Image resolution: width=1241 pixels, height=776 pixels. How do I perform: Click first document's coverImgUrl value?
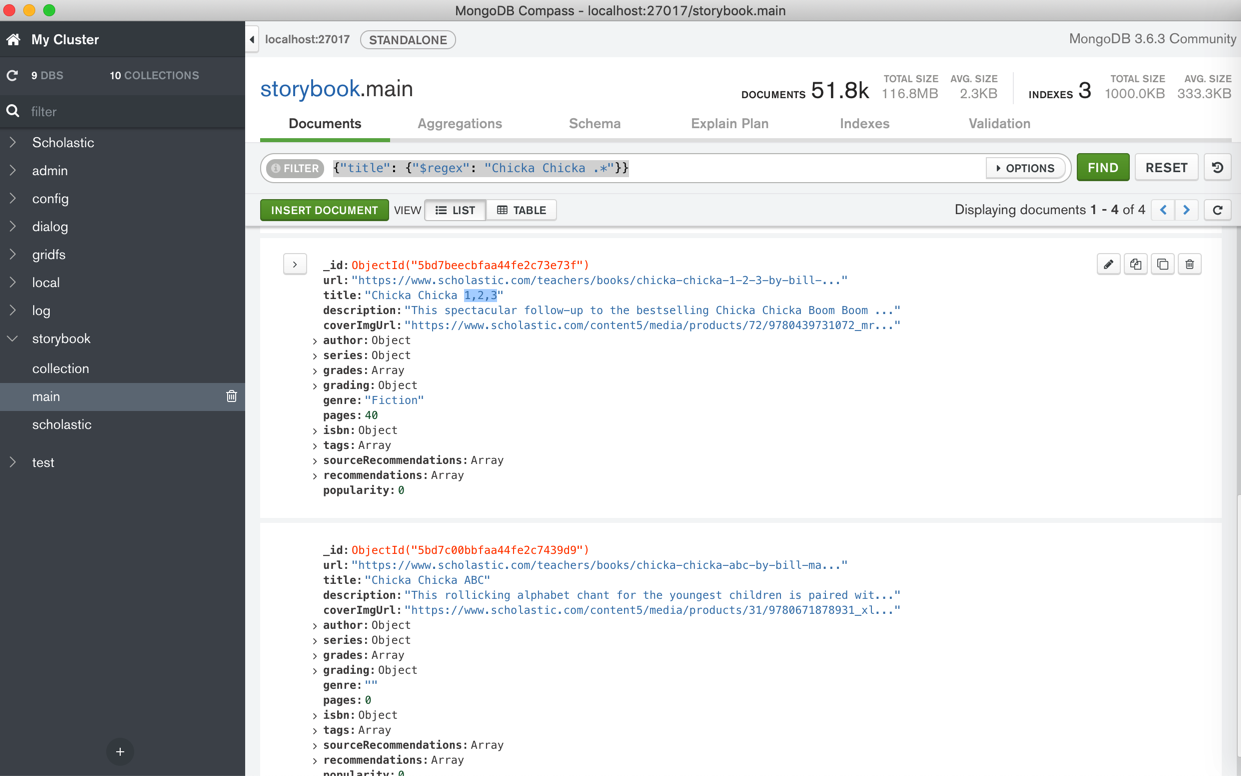click(x=652, y=326)
